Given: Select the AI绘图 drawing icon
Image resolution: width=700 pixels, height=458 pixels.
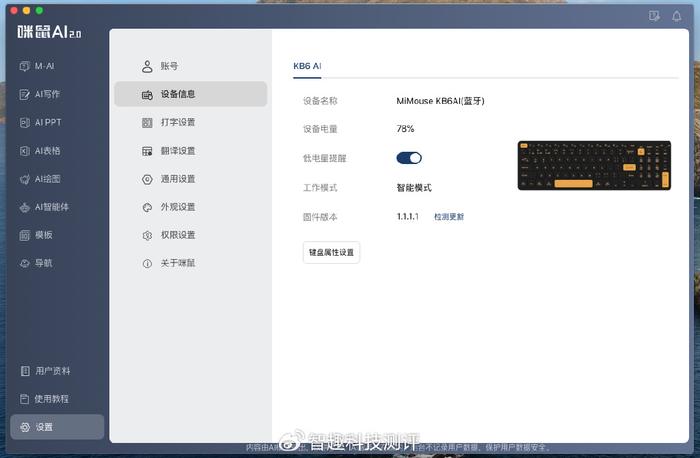Looking at the screenshot, I should click(24, 179).
